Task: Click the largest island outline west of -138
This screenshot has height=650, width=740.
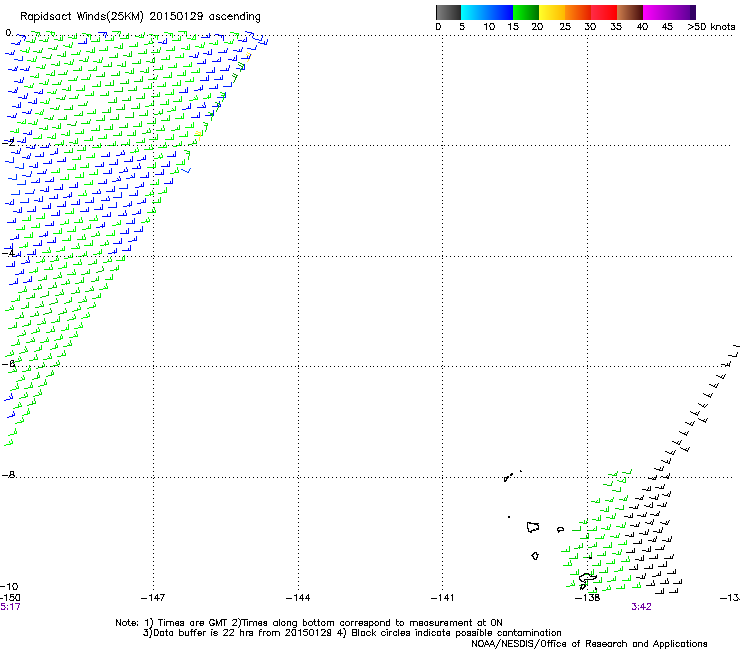Action: coord(533,527)
